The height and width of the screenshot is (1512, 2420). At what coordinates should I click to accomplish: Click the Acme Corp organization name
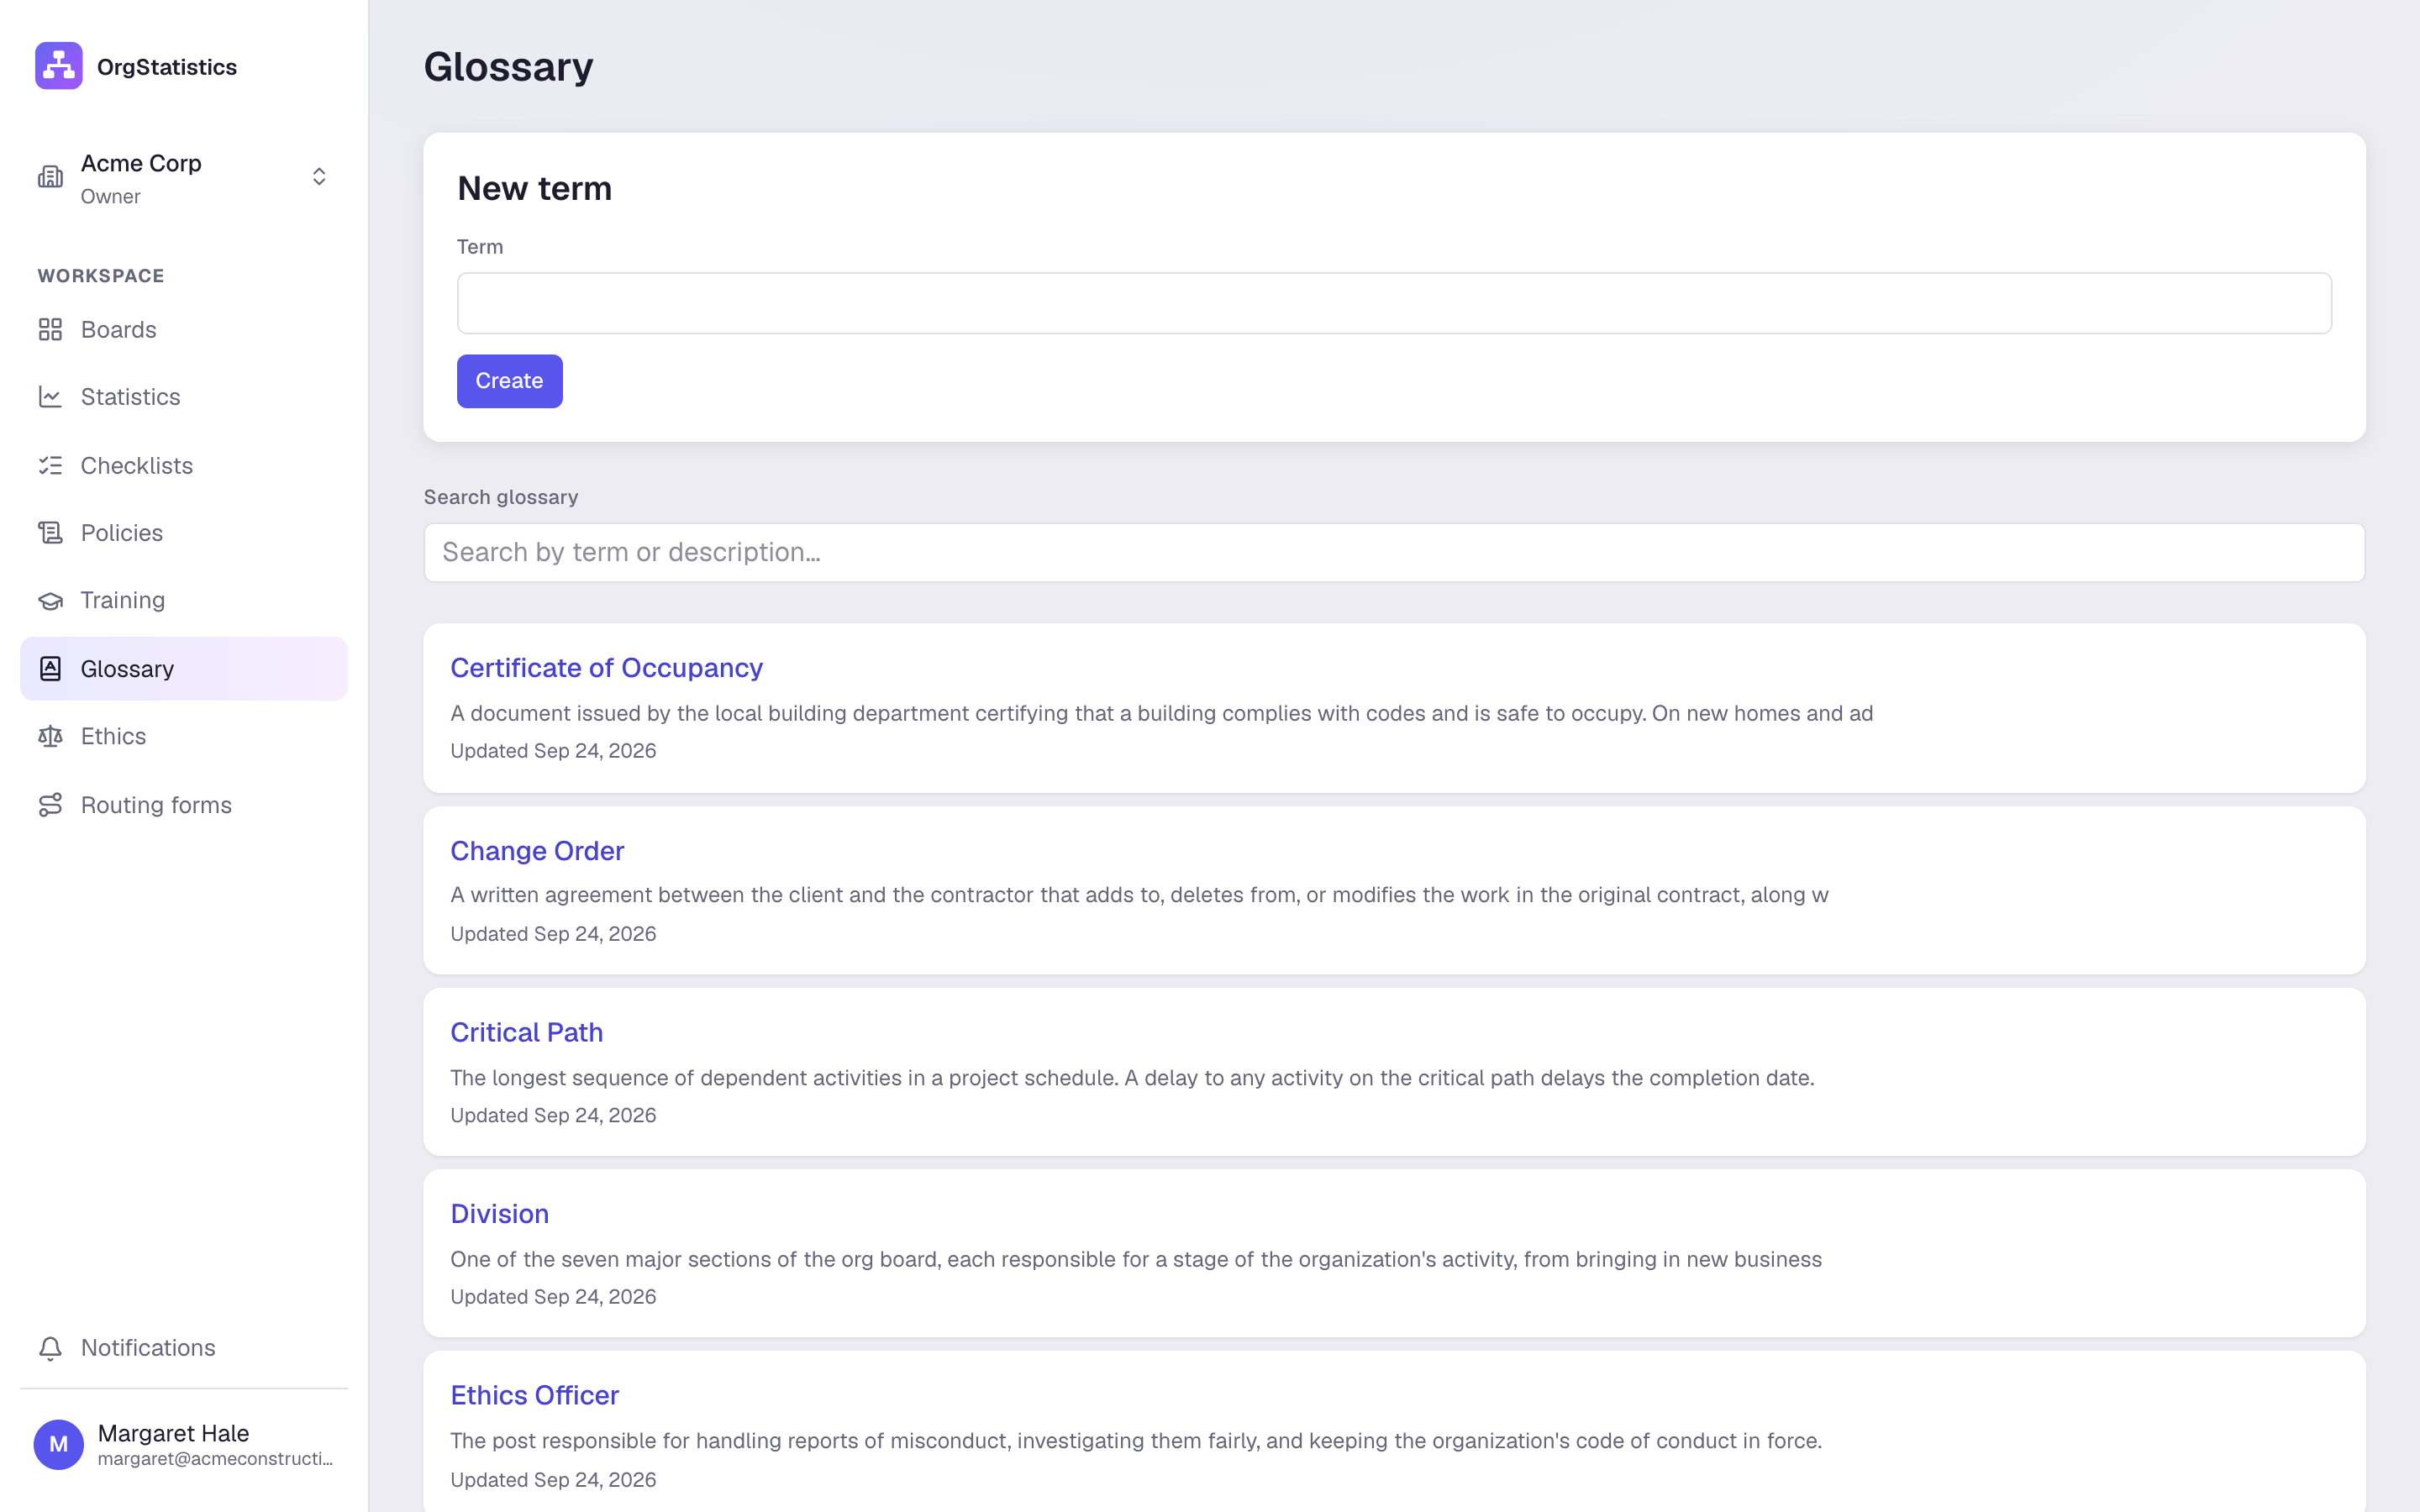coord(141,163)
